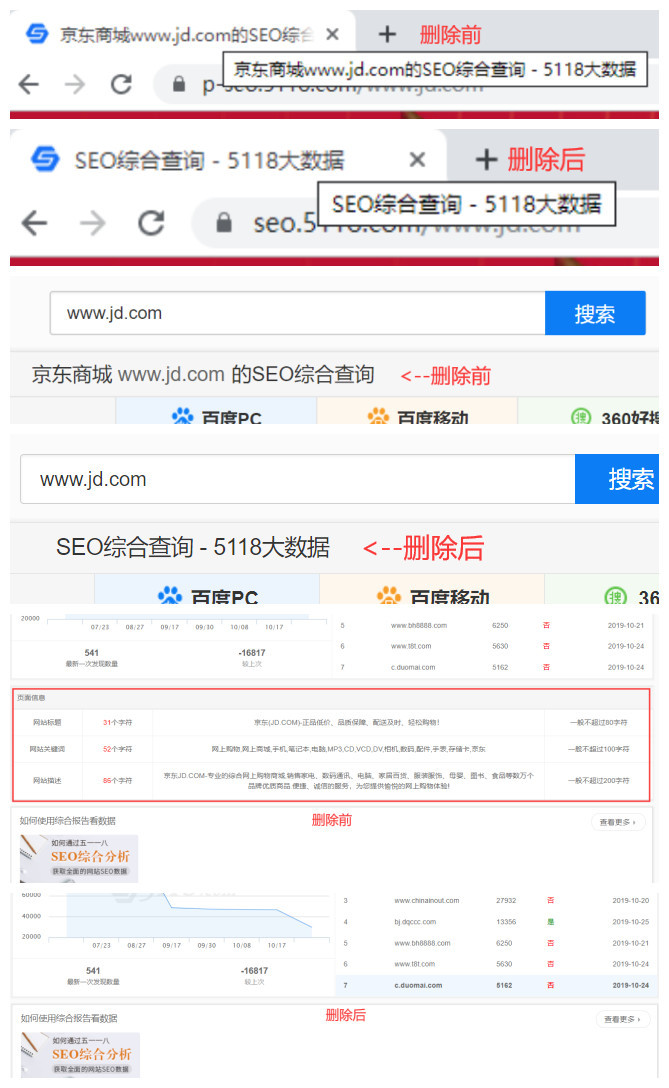669x1088 pixels.
Task: Open the highlighted c.duomai.com row link
Action: tap(418, 985)
